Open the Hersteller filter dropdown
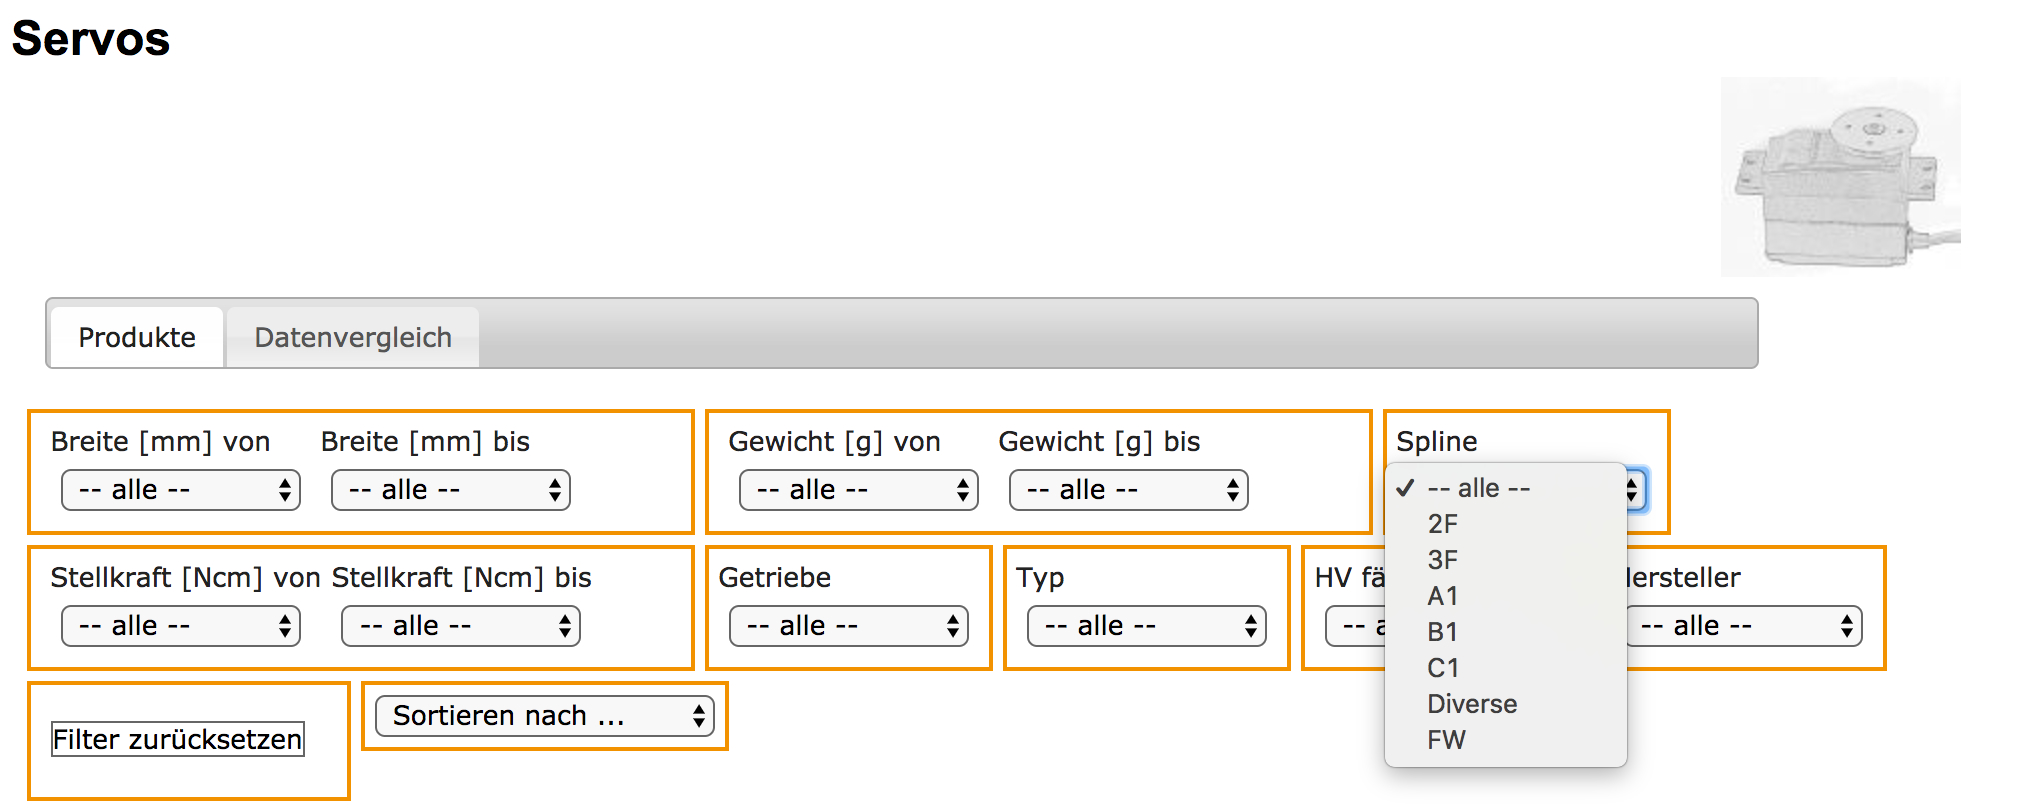This screenshot has width=2041, height=808. (1745, 626)
